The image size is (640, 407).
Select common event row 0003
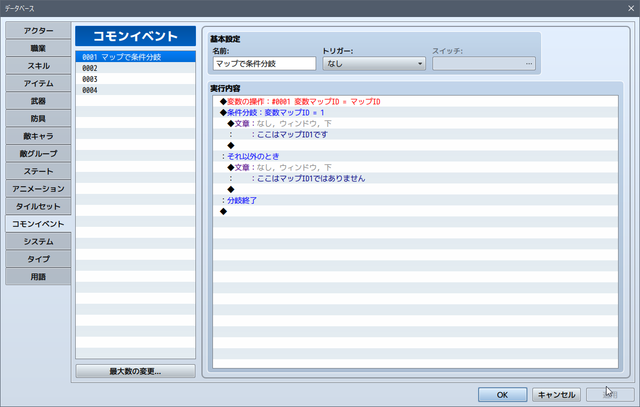[135, 79]
